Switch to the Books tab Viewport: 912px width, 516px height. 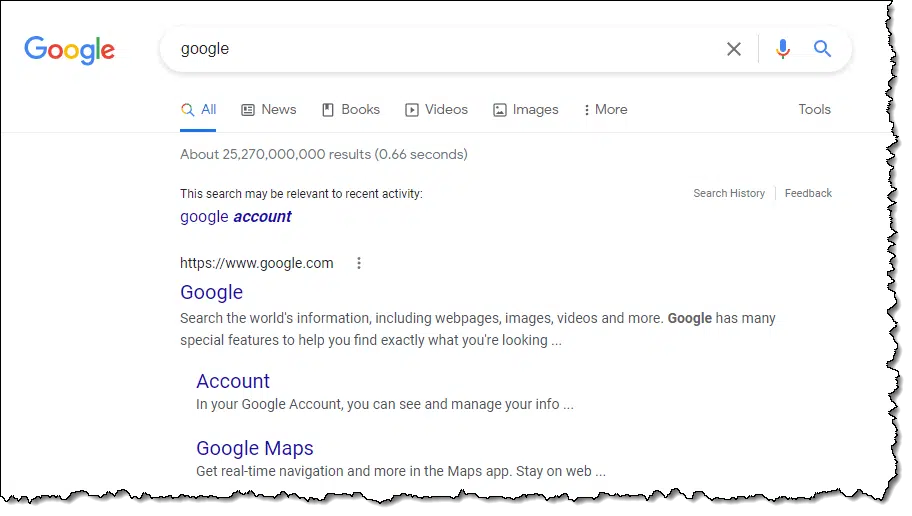point(351,109)
